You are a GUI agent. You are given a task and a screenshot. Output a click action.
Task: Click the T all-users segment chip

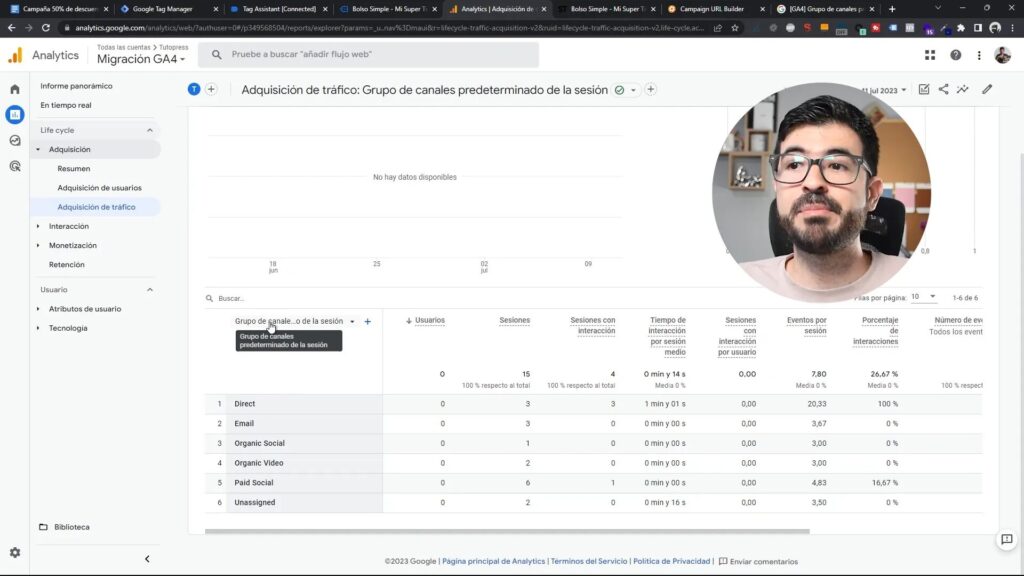pos(194,89)
